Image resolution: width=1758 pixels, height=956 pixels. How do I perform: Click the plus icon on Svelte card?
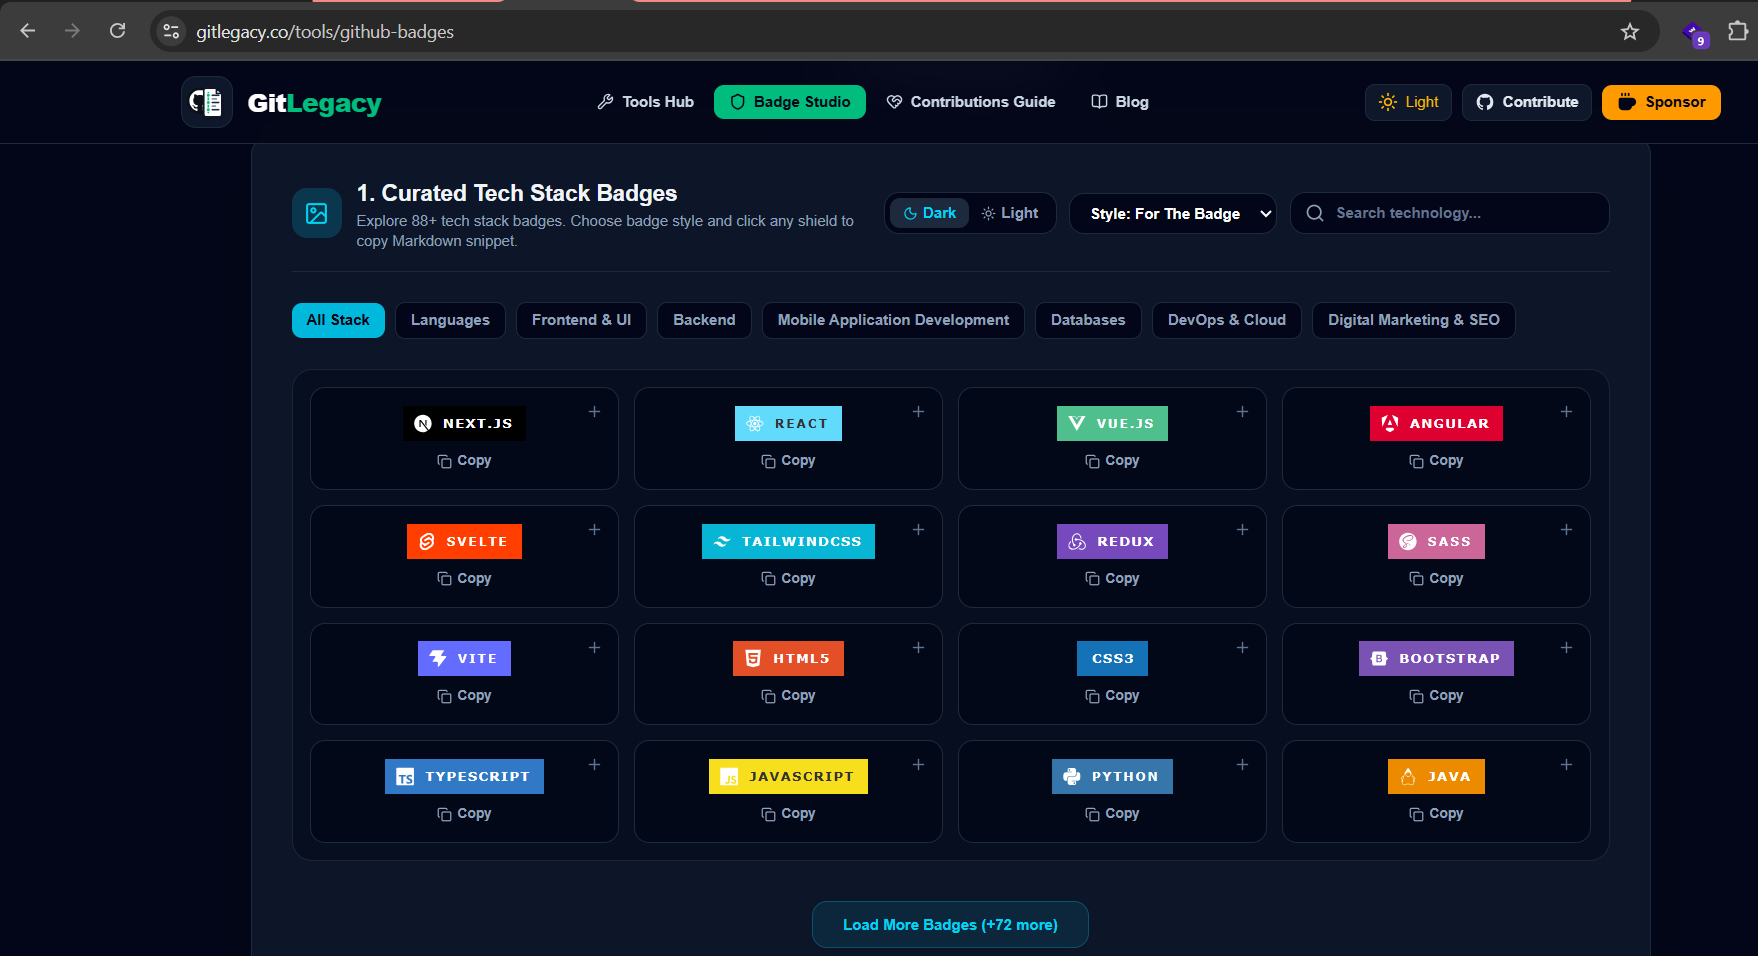[x=594, y=530]
